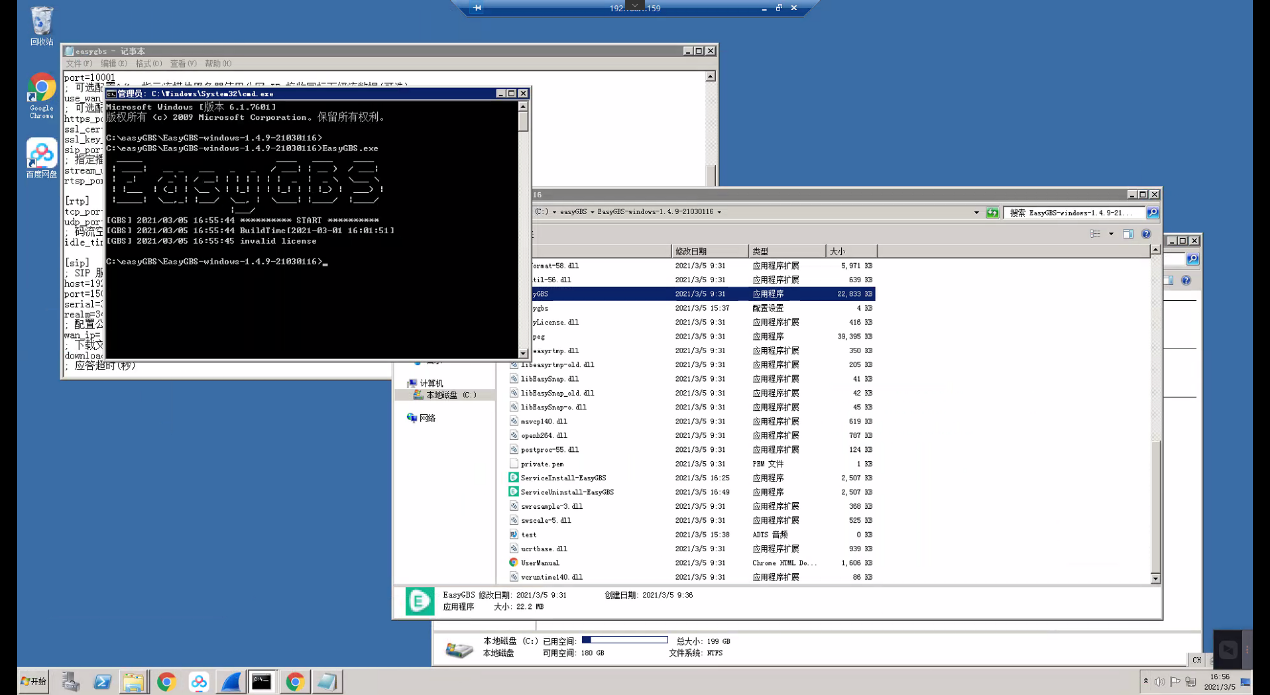Screen dimensions: 1270x695
Task: Sort by date modified (修改日期) column
Action: tap(709, 251)
